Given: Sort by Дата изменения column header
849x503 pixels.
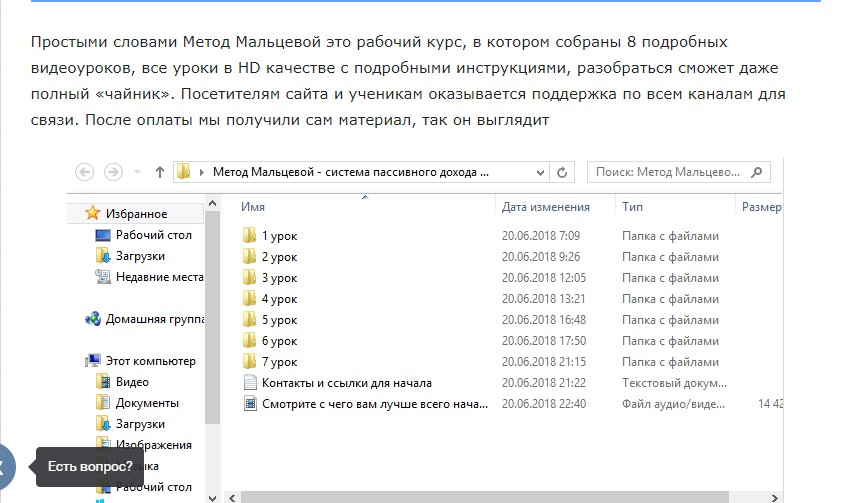Looking at the screenshot, I should (x=545, y=207).
